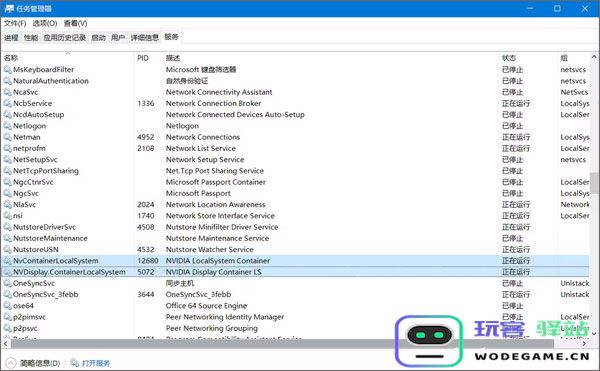600x371 pixels.
Task: Click the NgcCtnrSvc service gear icon
Action: click(x=7, y=182)
